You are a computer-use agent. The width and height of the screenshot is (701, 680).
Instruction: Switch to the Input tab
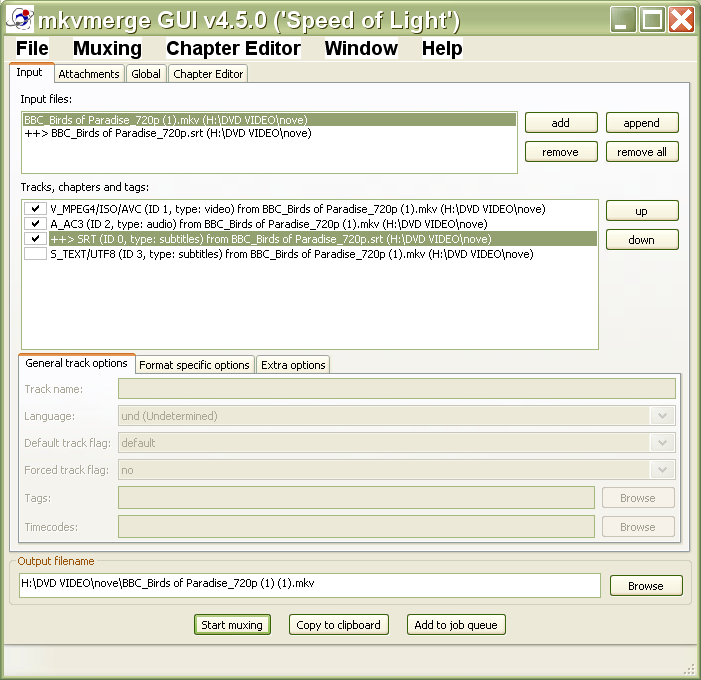(x=30, y=72)
